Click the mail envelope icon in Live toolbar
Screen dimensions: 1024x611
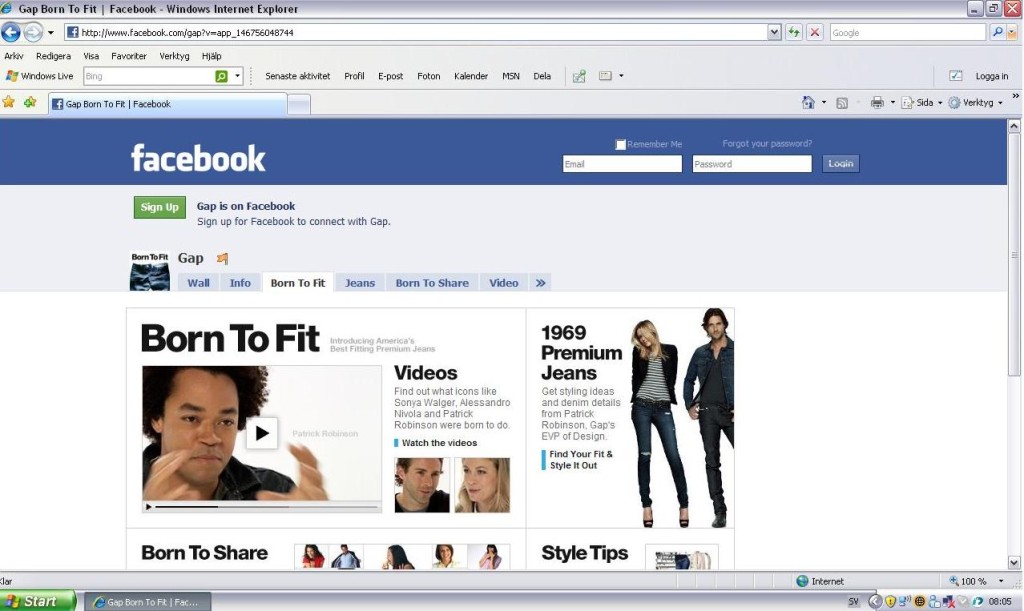[605, 76]
